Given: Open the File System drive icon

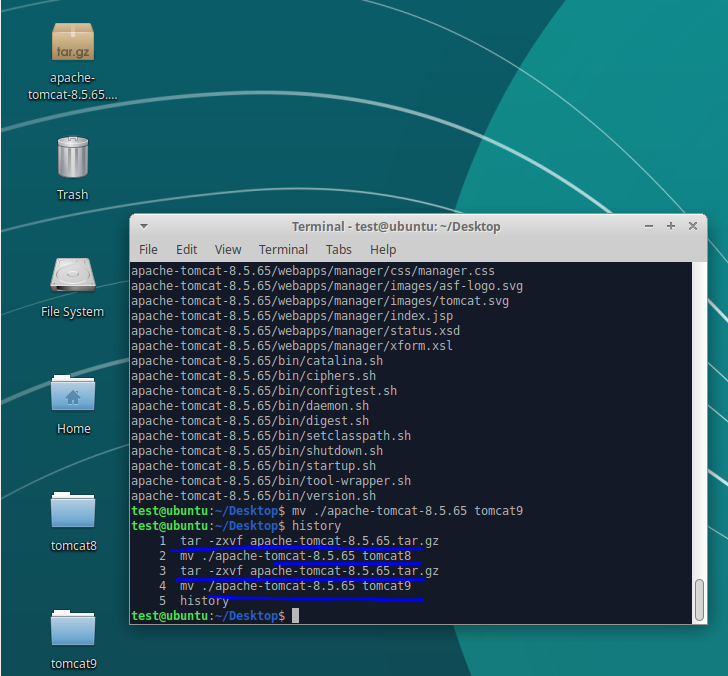Looking at the screenshot, I should (73, 275).
